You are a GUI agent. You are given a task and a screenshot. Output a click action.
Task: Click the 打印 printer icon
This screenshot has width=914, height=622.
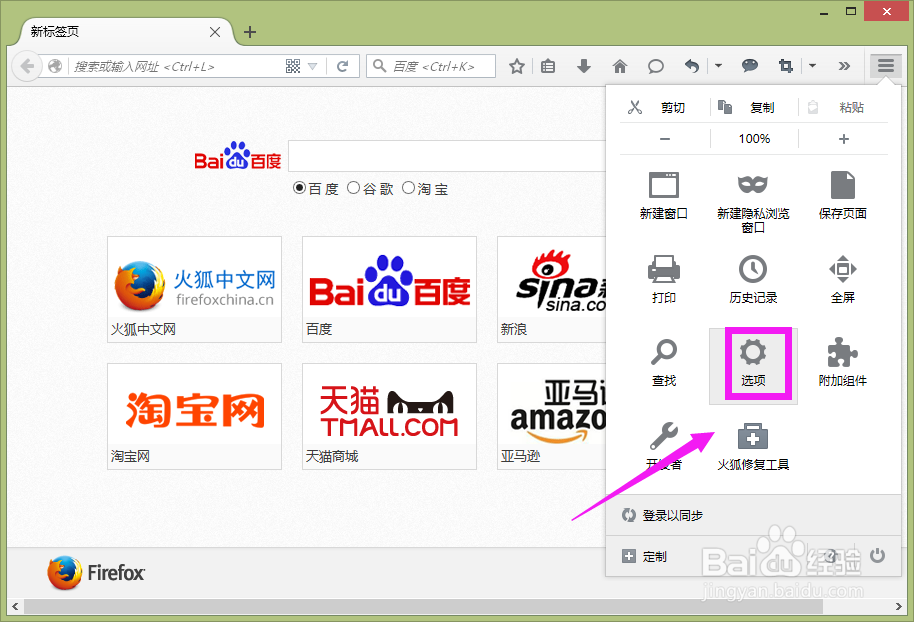pyautogui.click(x=664, y=269)
